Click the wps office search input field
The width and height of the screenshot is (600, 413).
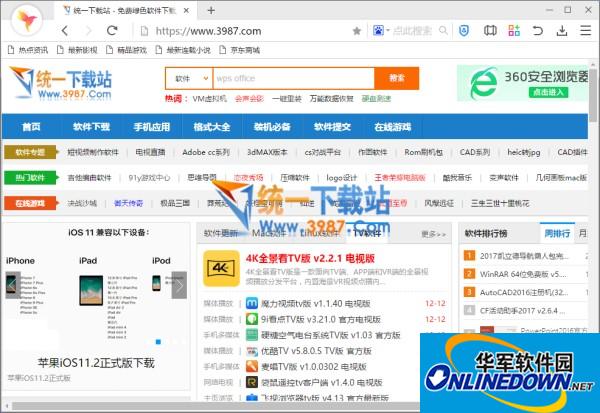(x=292, y=78)
